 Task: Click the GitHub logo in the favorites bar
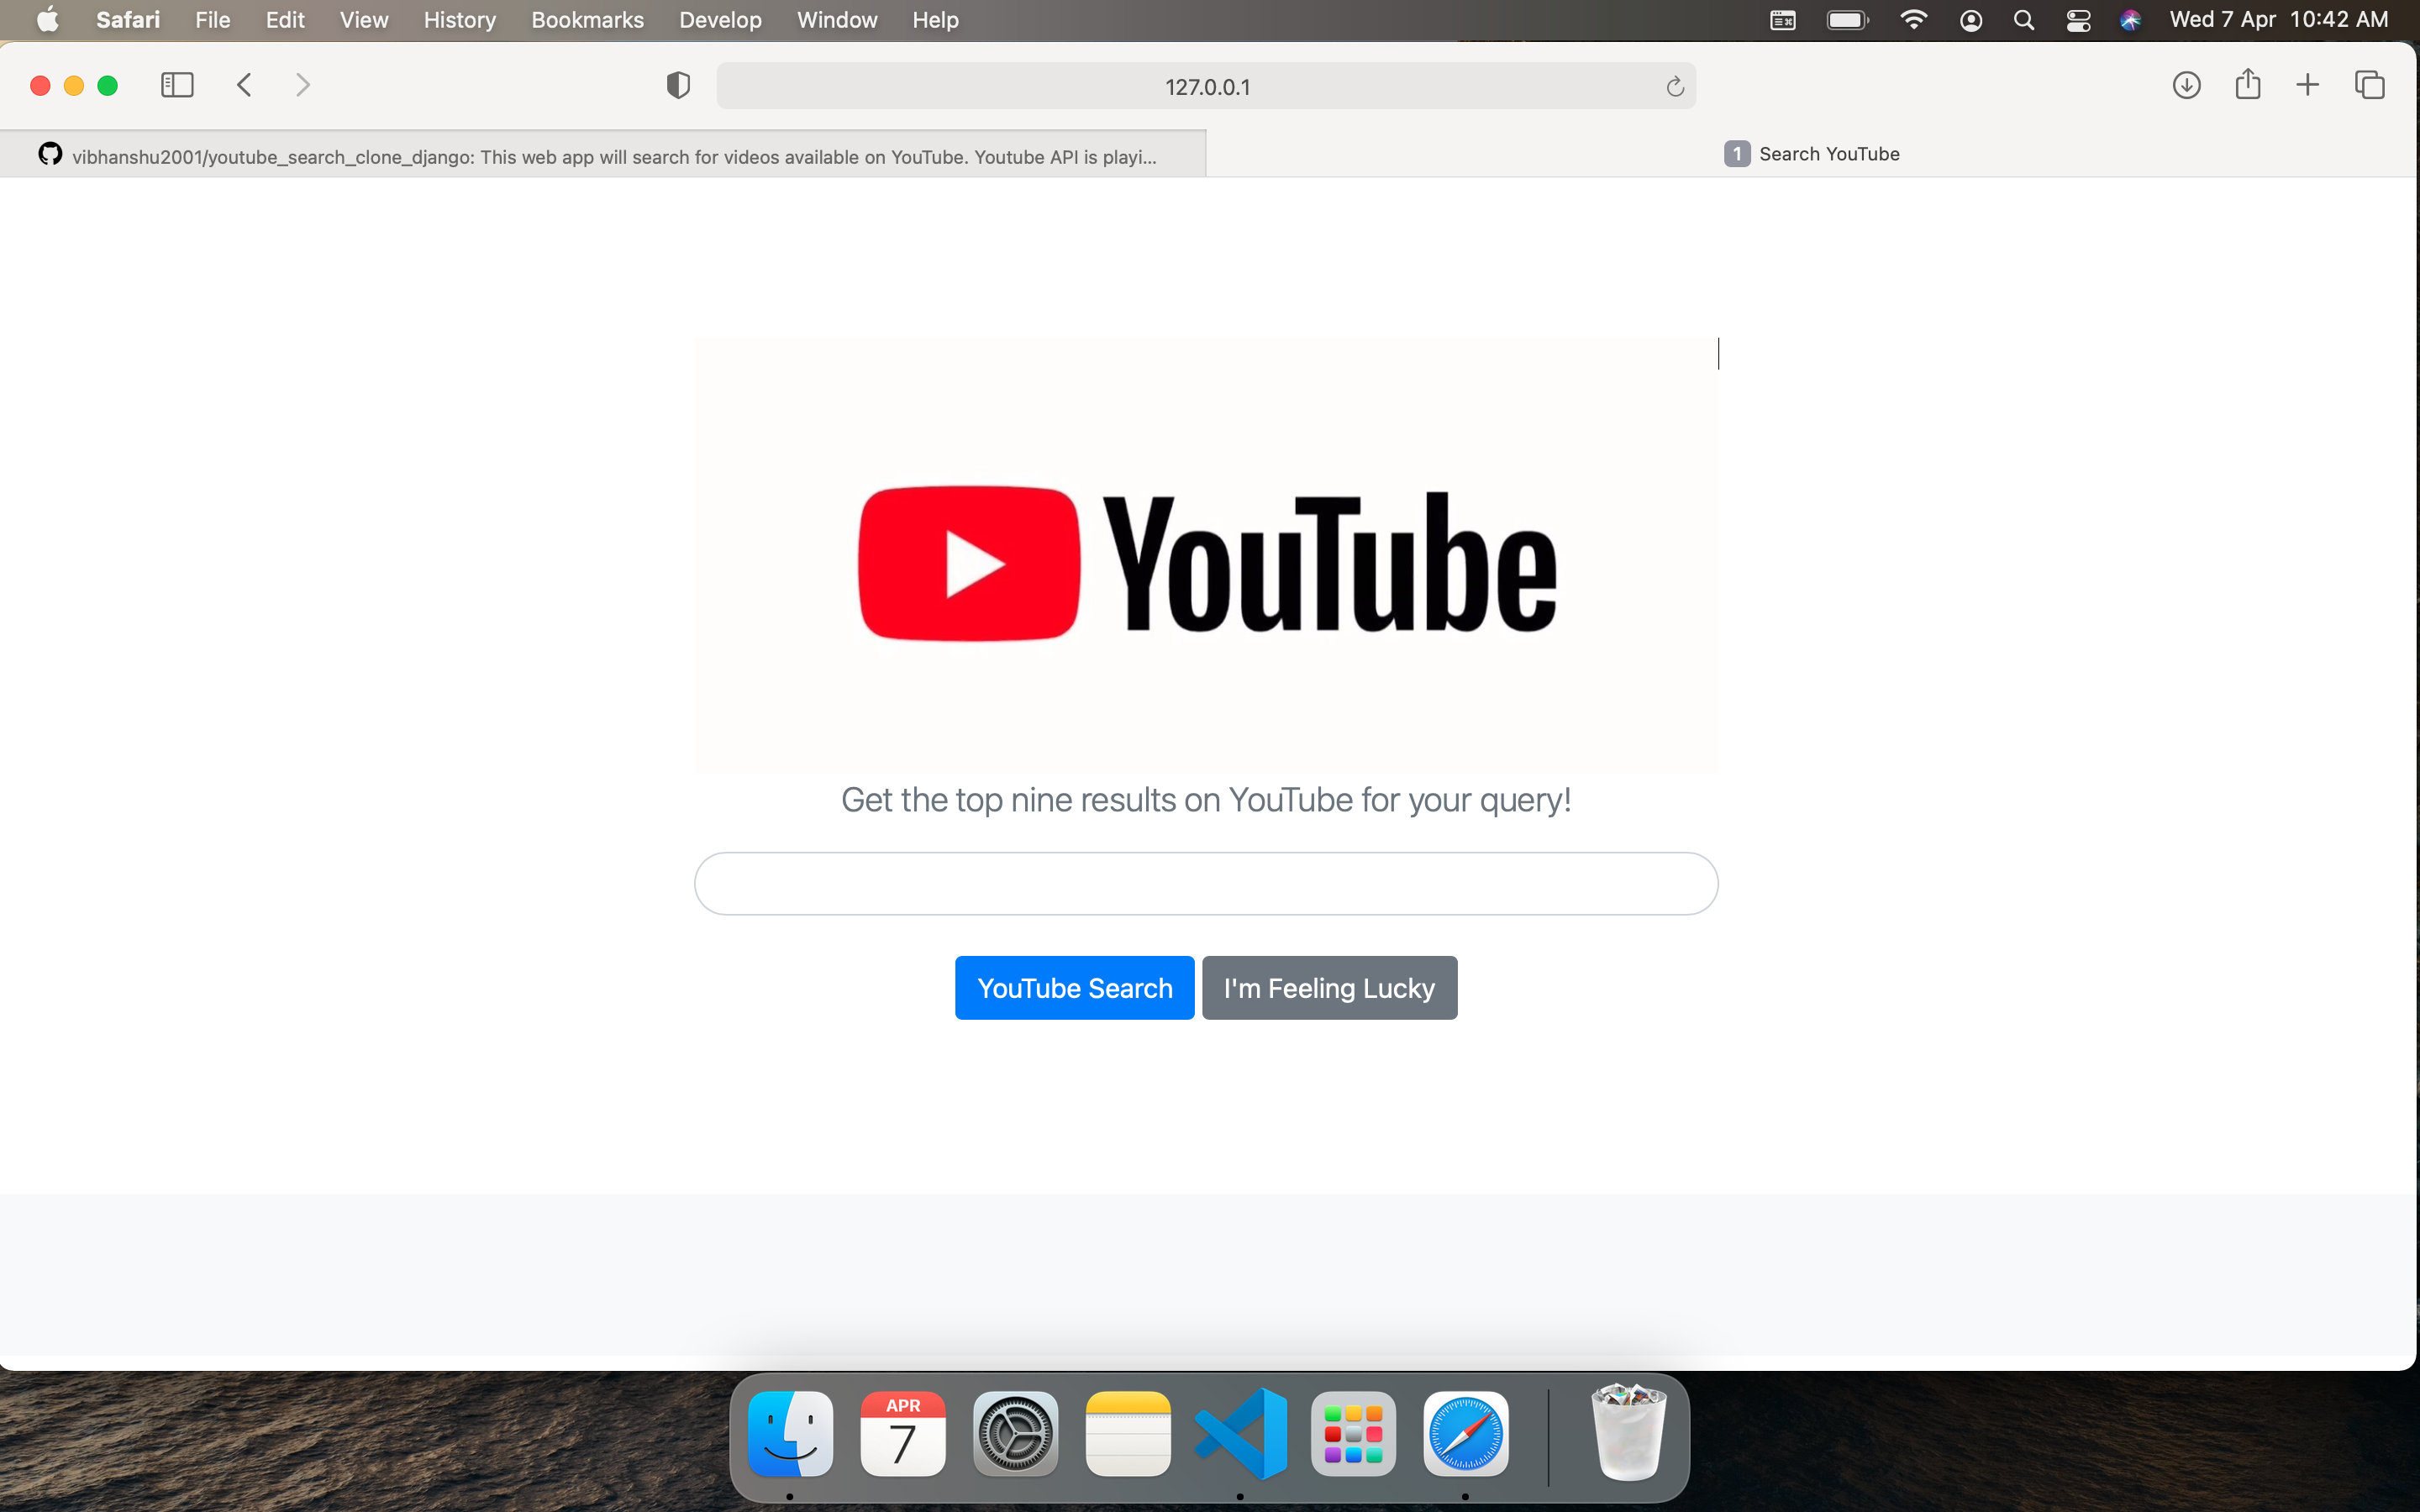tap(49, 154)
